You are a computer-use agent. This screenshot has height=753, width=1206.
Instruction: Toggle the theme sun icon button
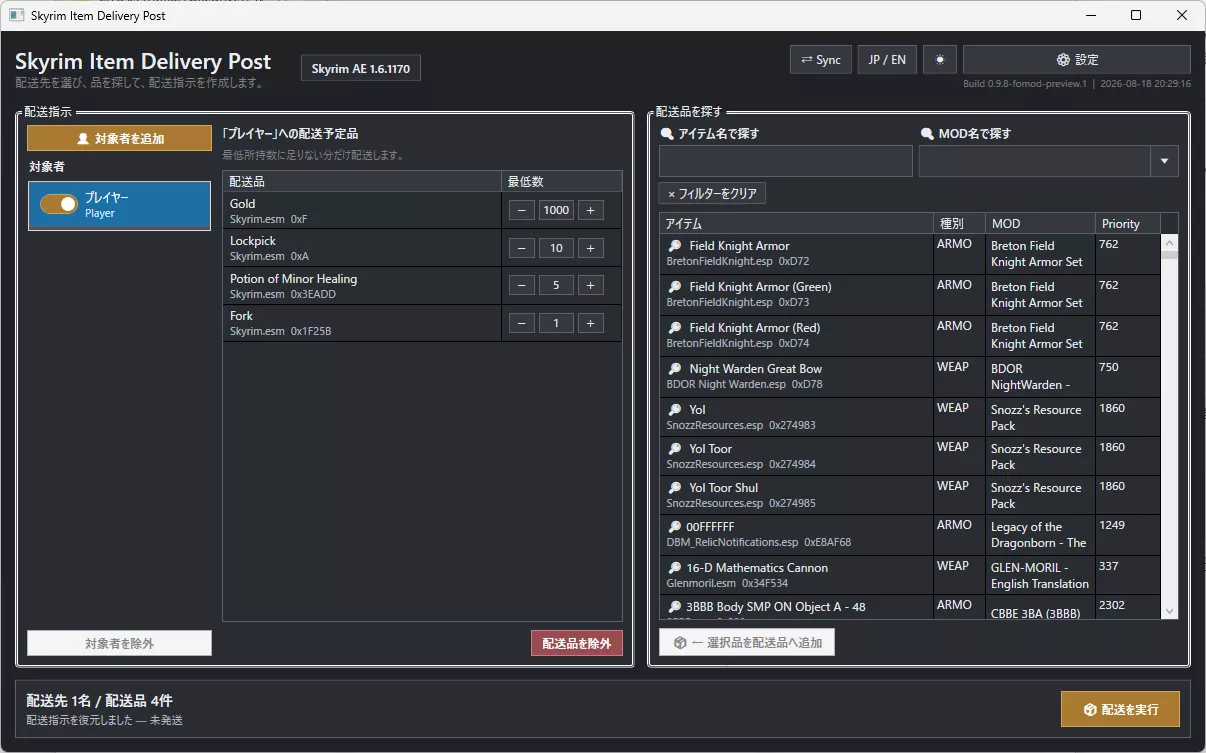(940, 60)
